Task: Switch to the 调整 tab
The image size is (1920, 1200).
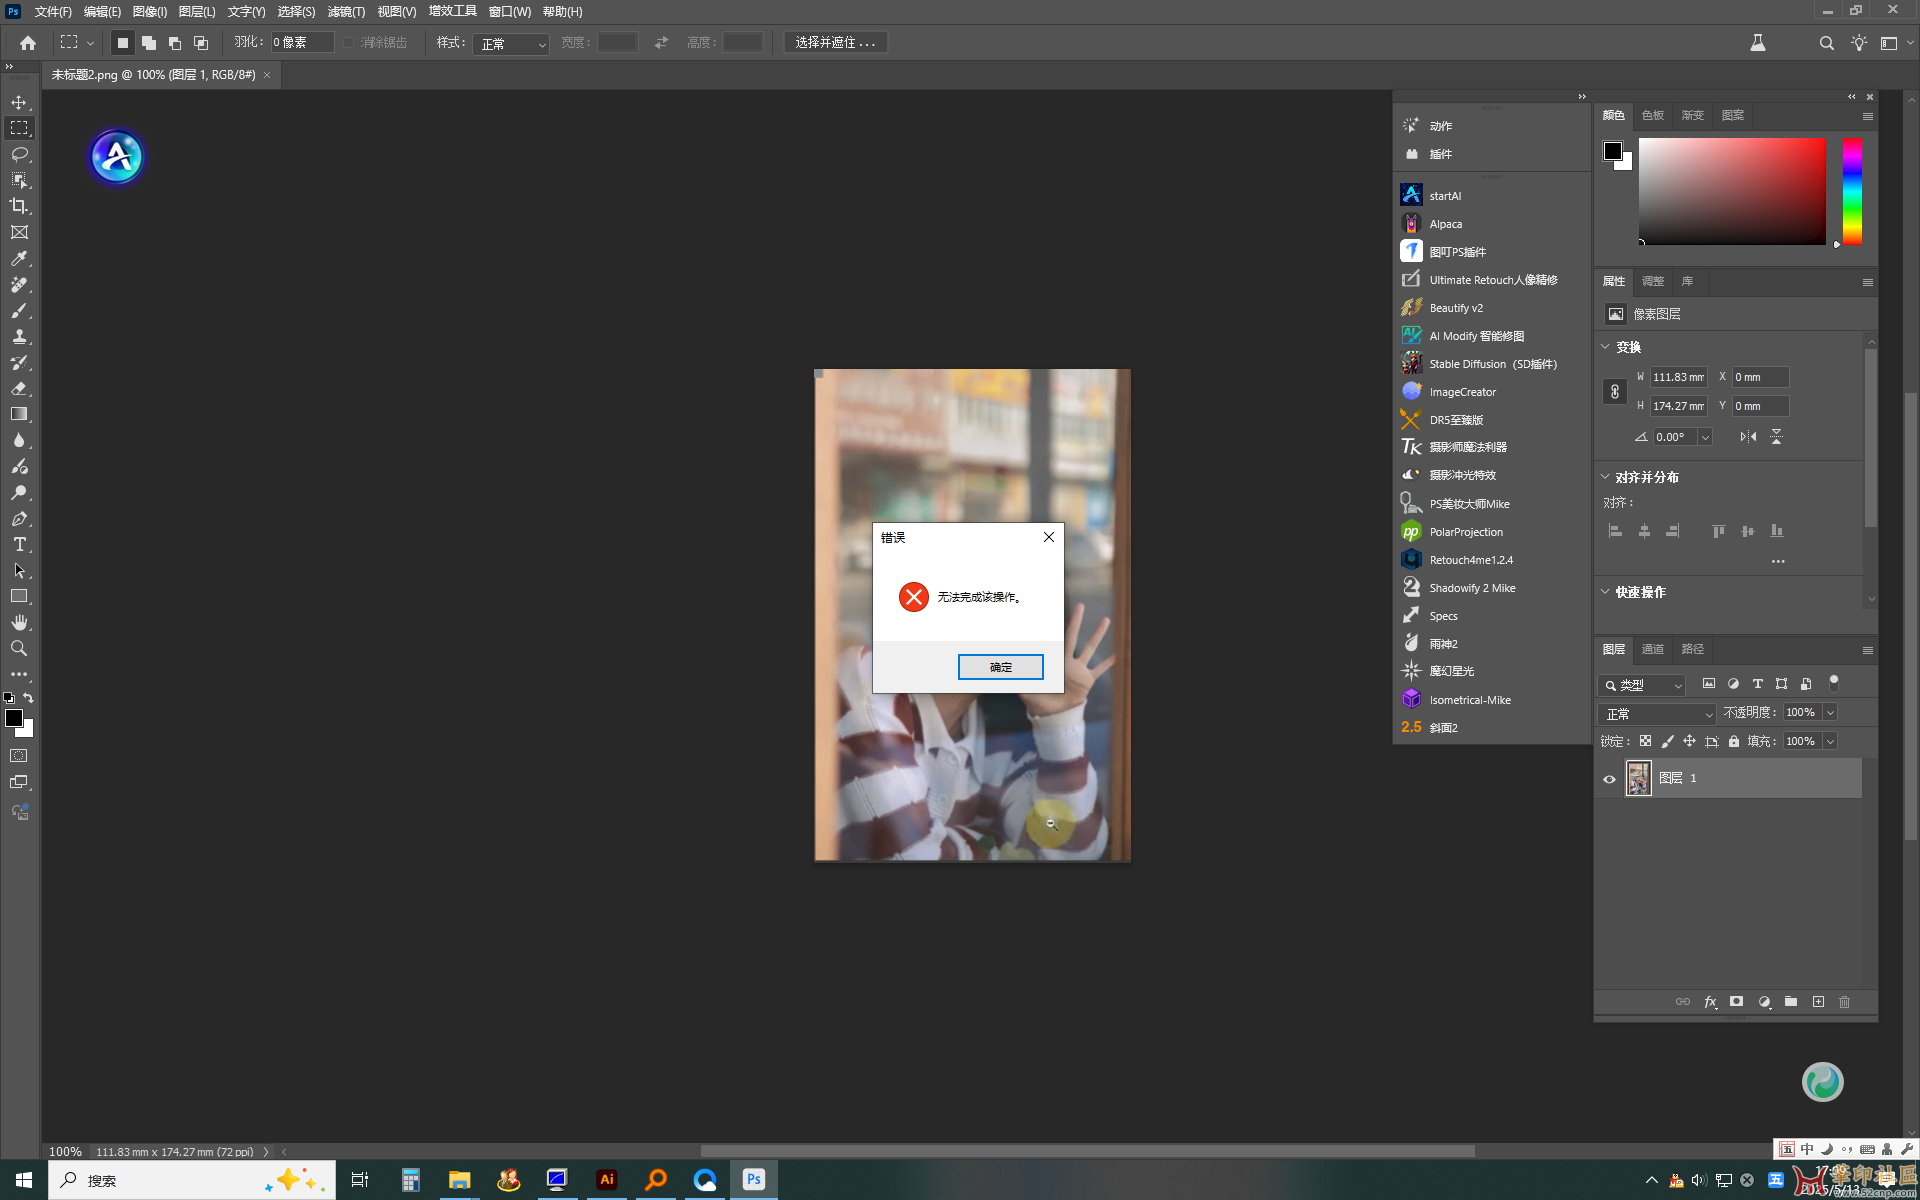Action: pos(1653,281)
